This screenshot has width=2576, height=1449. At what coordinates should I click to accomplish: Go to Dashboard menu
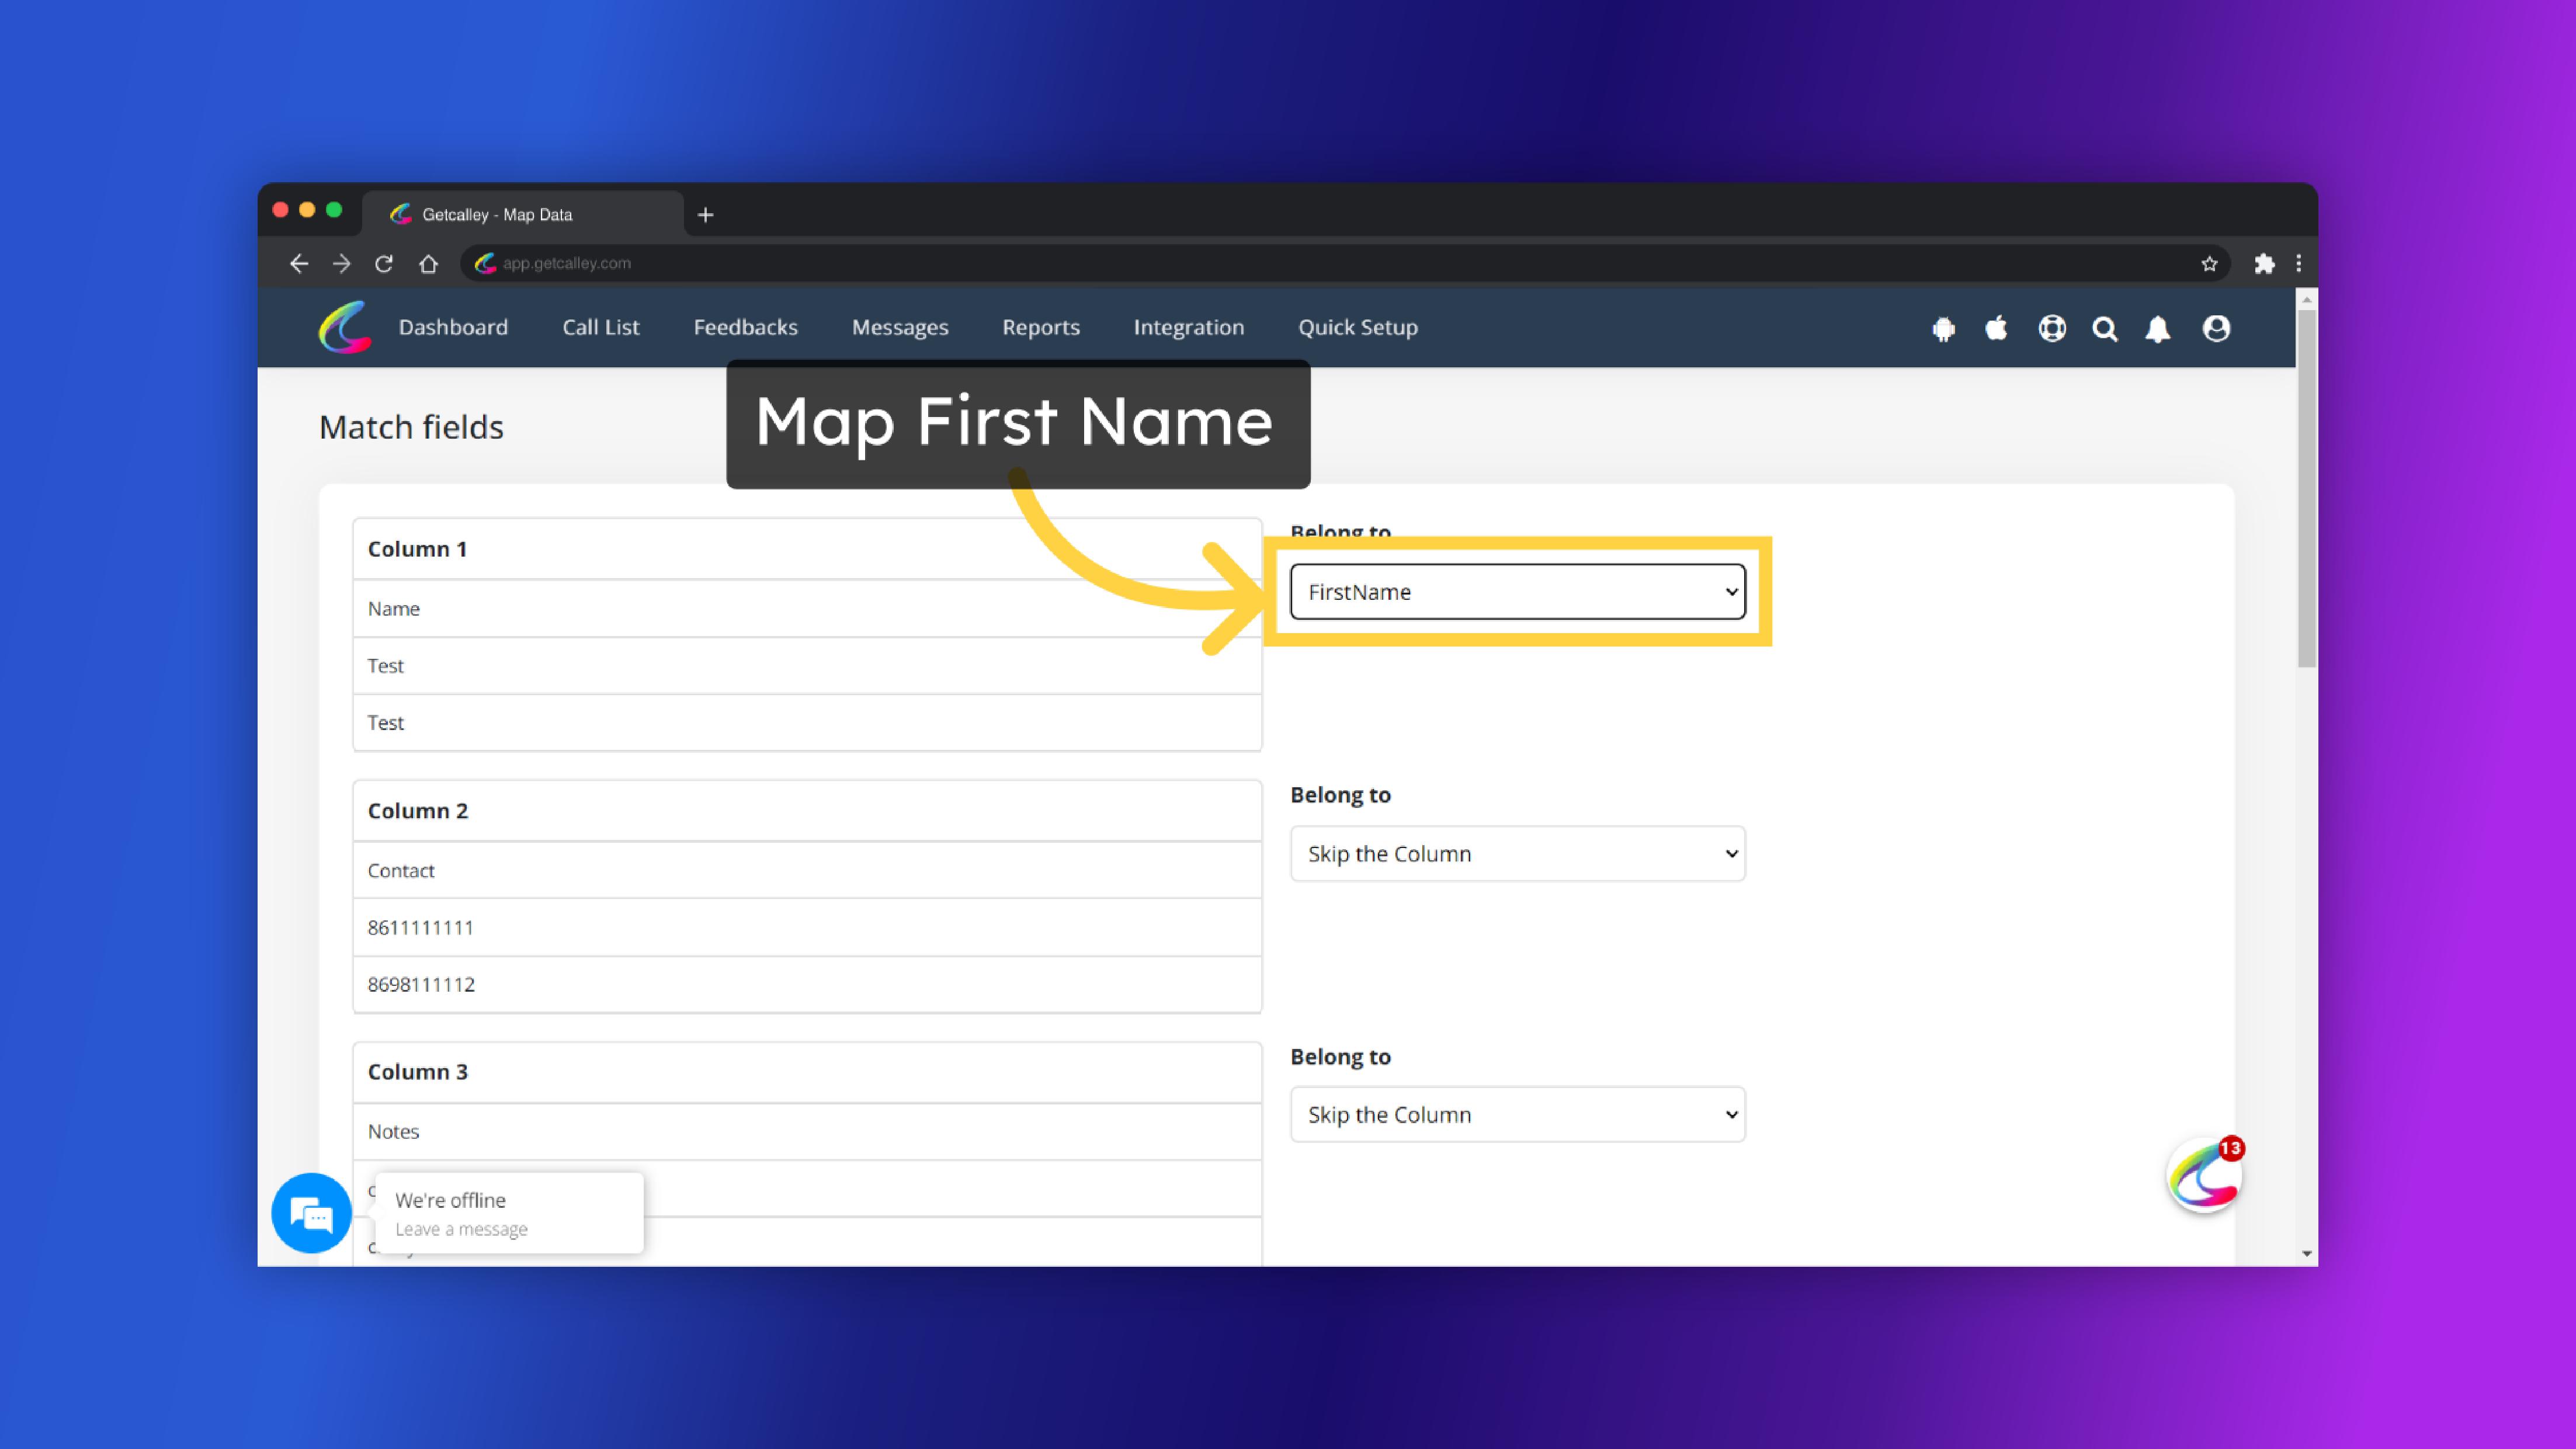(453, 328)
